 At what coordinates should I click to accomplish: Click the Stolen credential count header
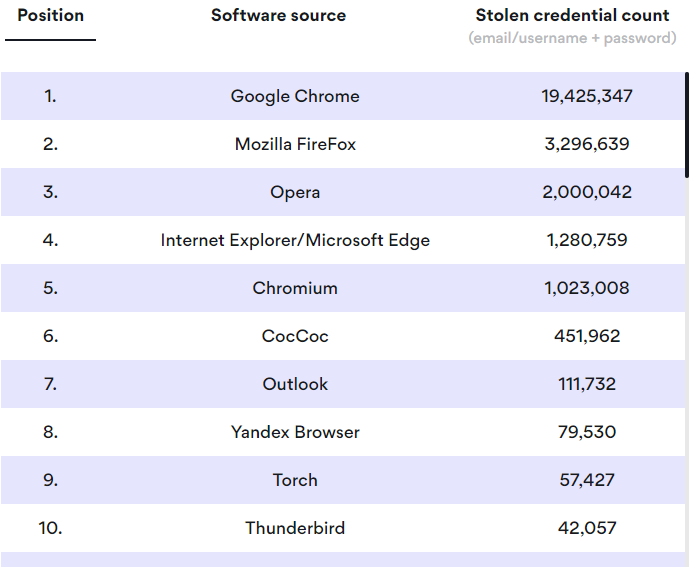coord(572,16)
